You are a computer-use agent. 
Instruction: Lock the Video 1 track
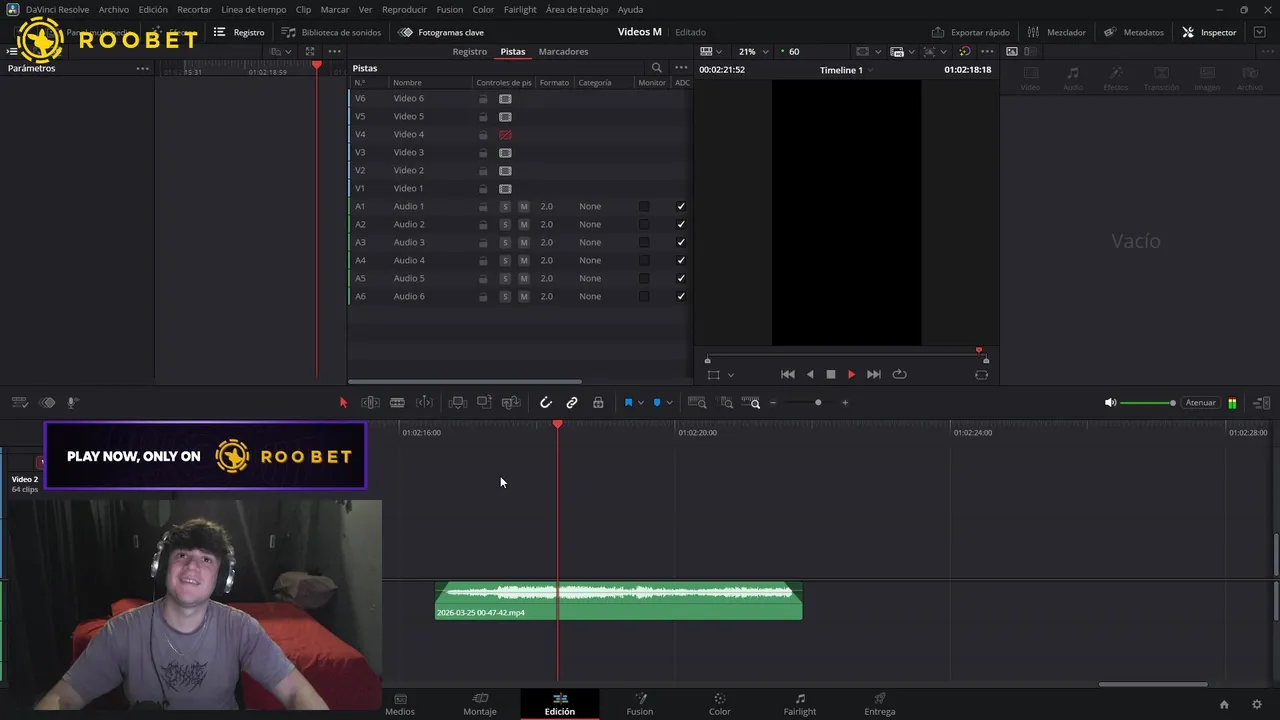[483, 189]
